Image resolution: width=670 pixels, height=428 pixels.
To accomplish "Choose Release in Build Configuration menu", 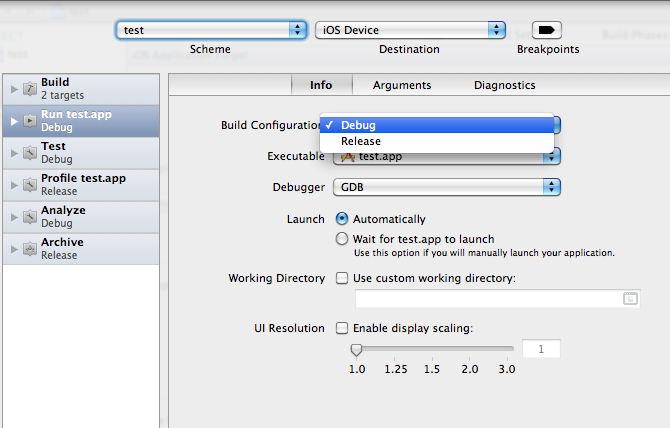I will 437,141.
